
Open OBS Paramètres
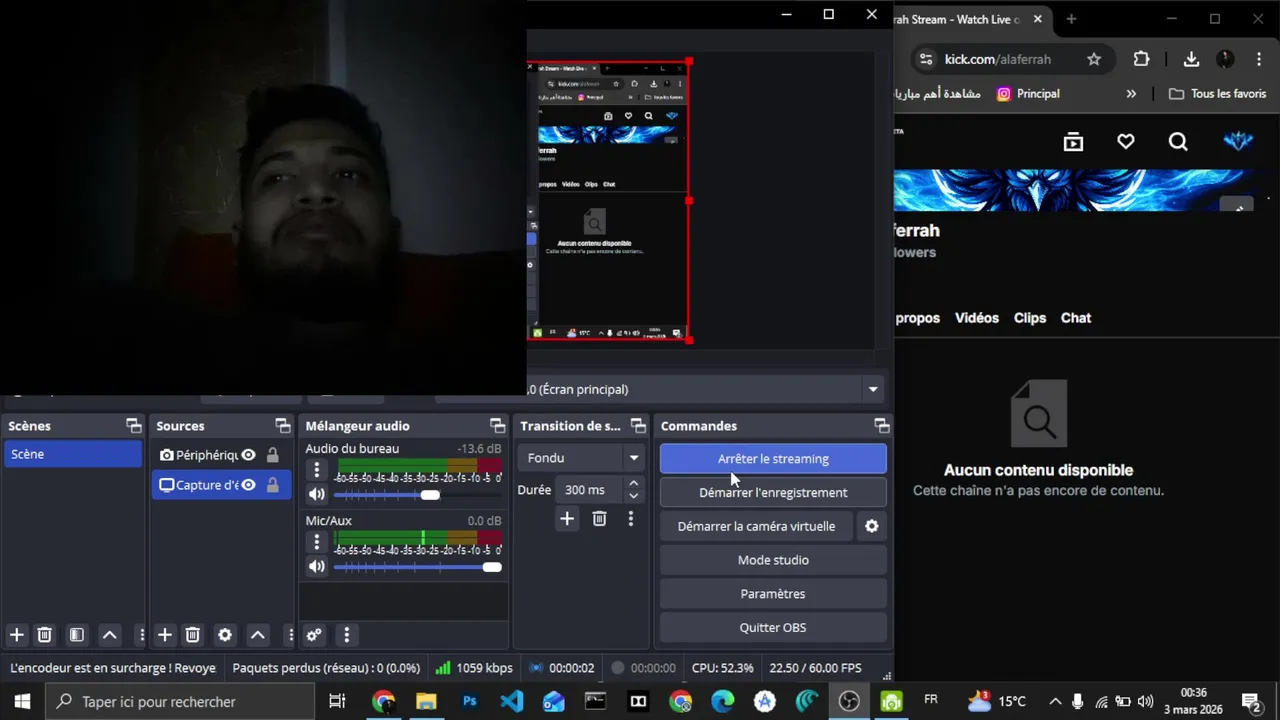point(773,594)
